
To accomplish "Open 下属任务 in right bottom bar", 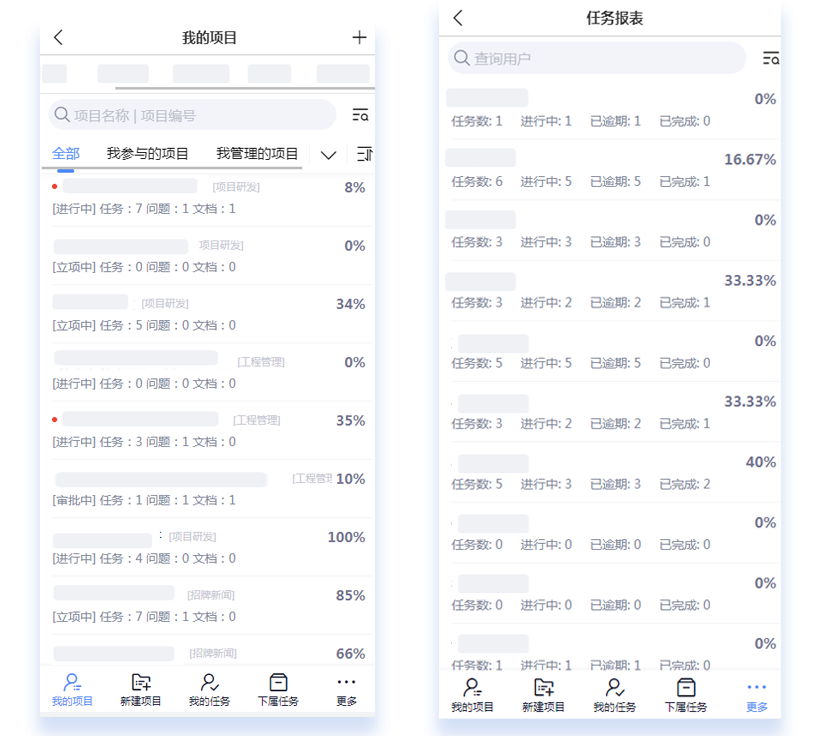I will [686, 696].
